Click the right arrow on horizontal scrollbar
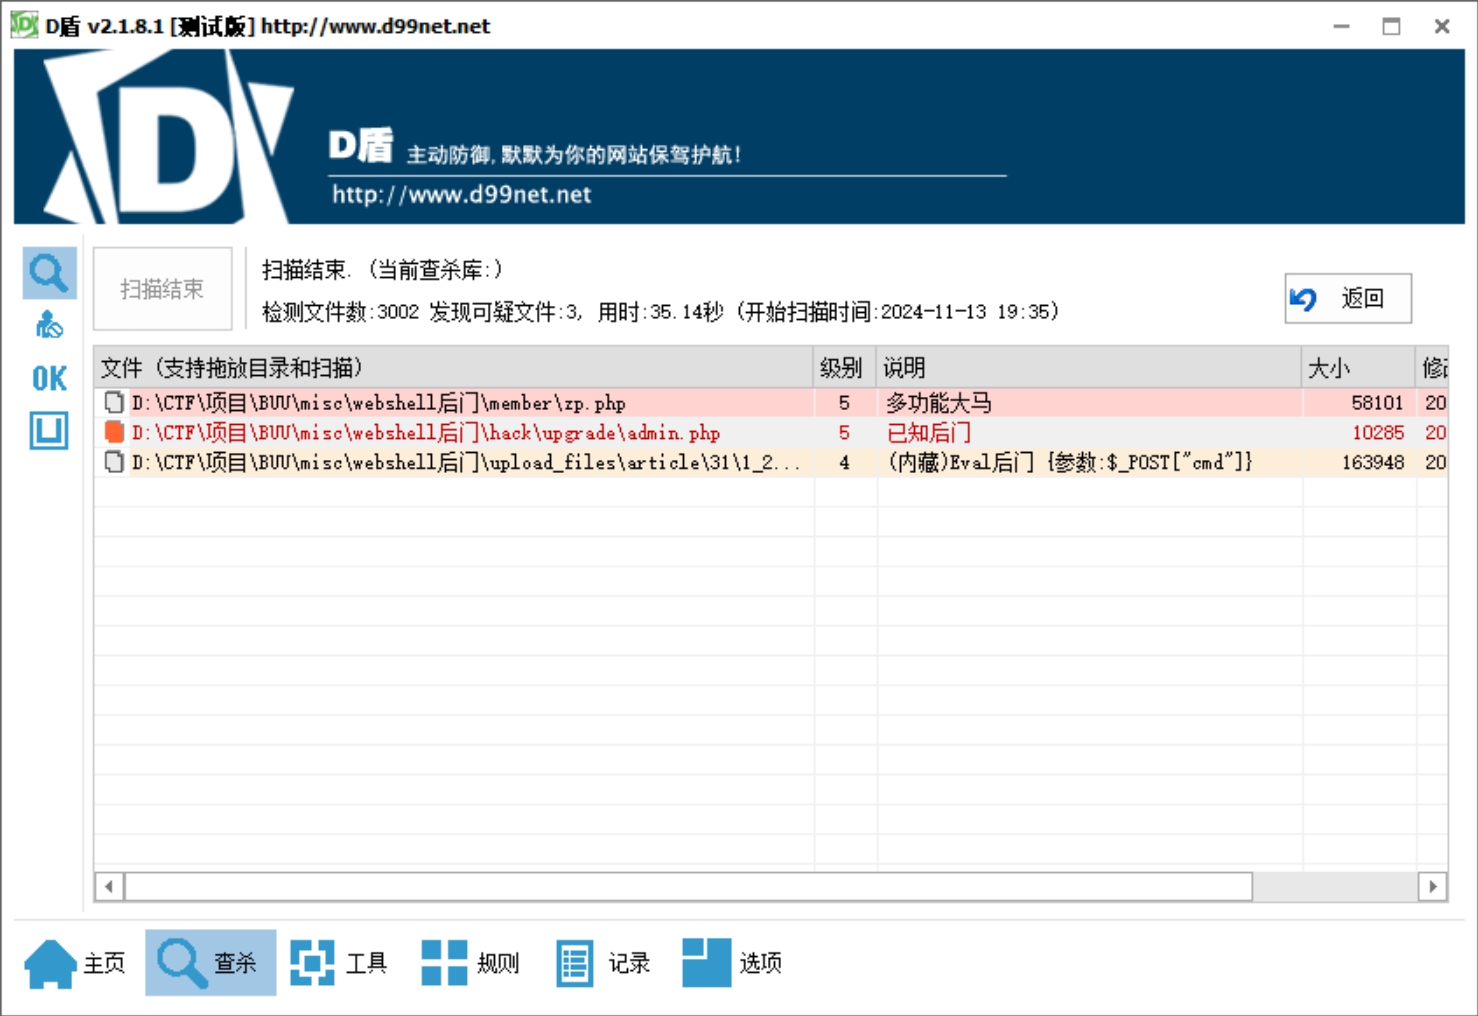 [x=1431, y=886]
